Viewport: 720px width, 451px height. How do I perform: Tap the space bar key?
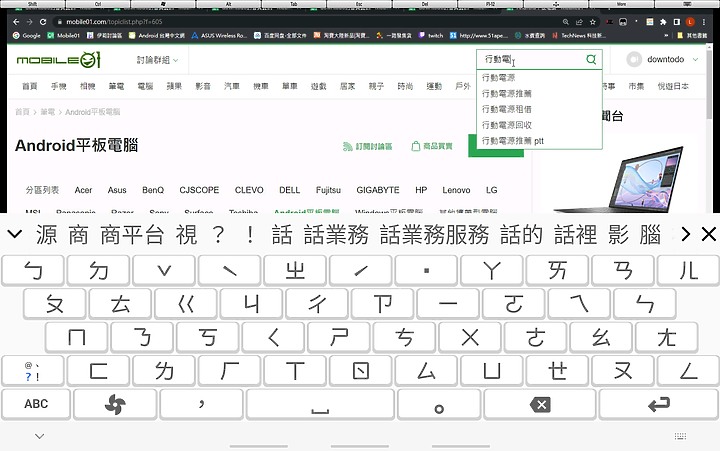(x=320, y=405)
